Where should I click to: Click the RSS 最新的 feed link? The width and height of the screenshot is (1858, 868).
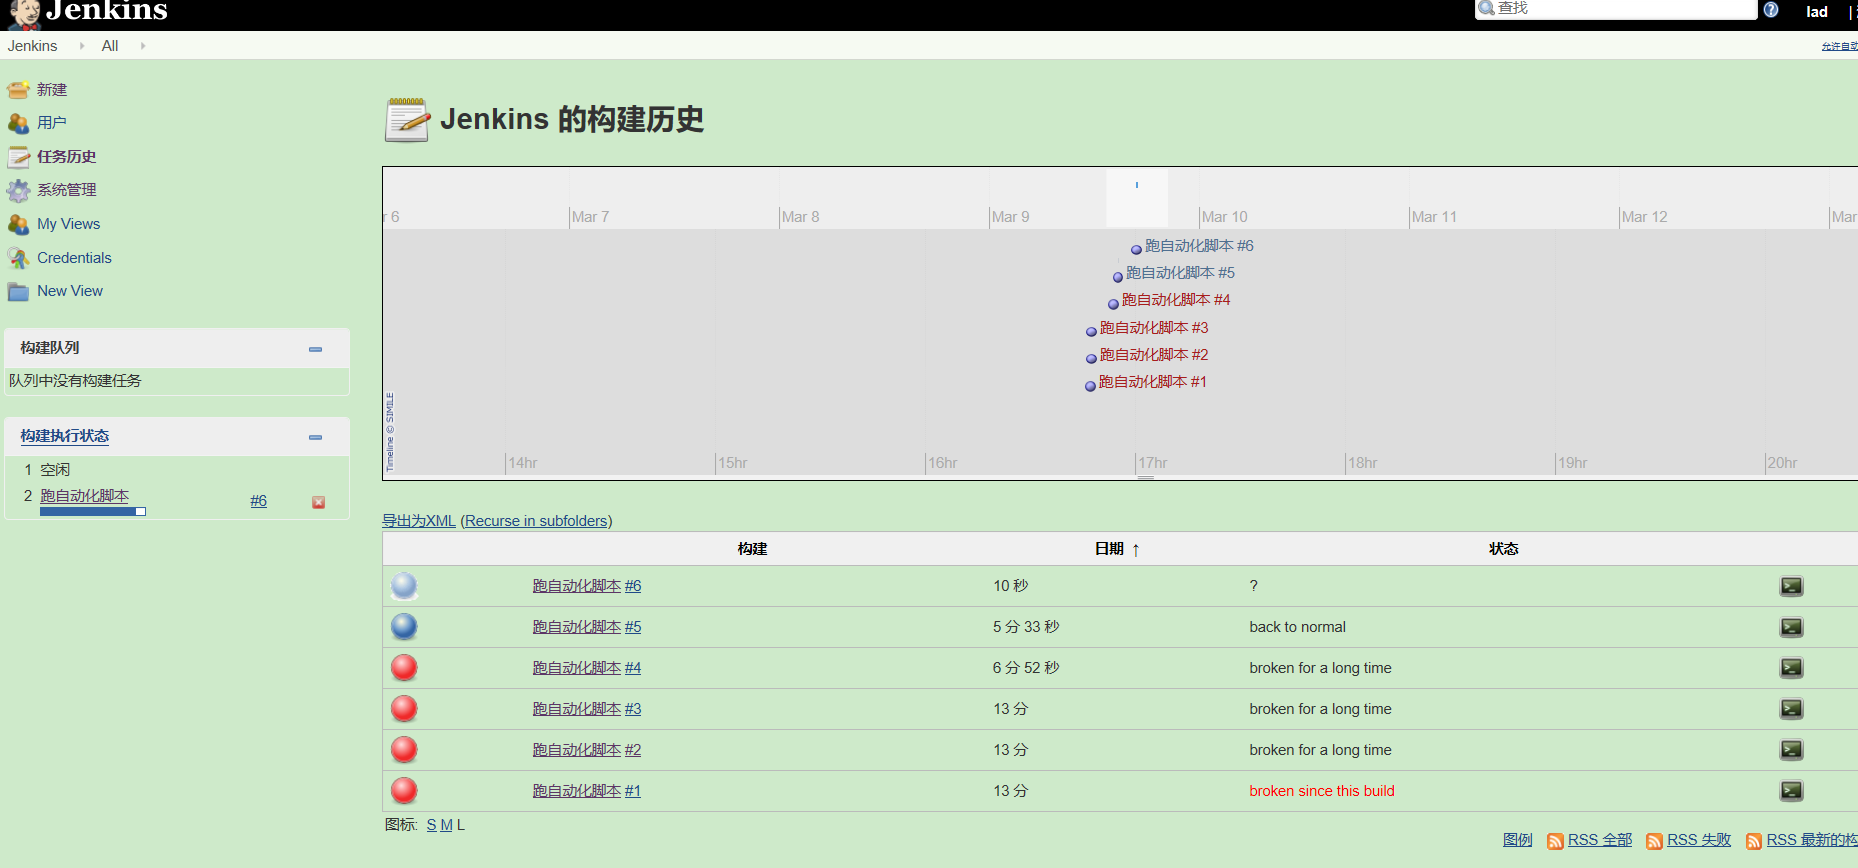(1812, 840)
